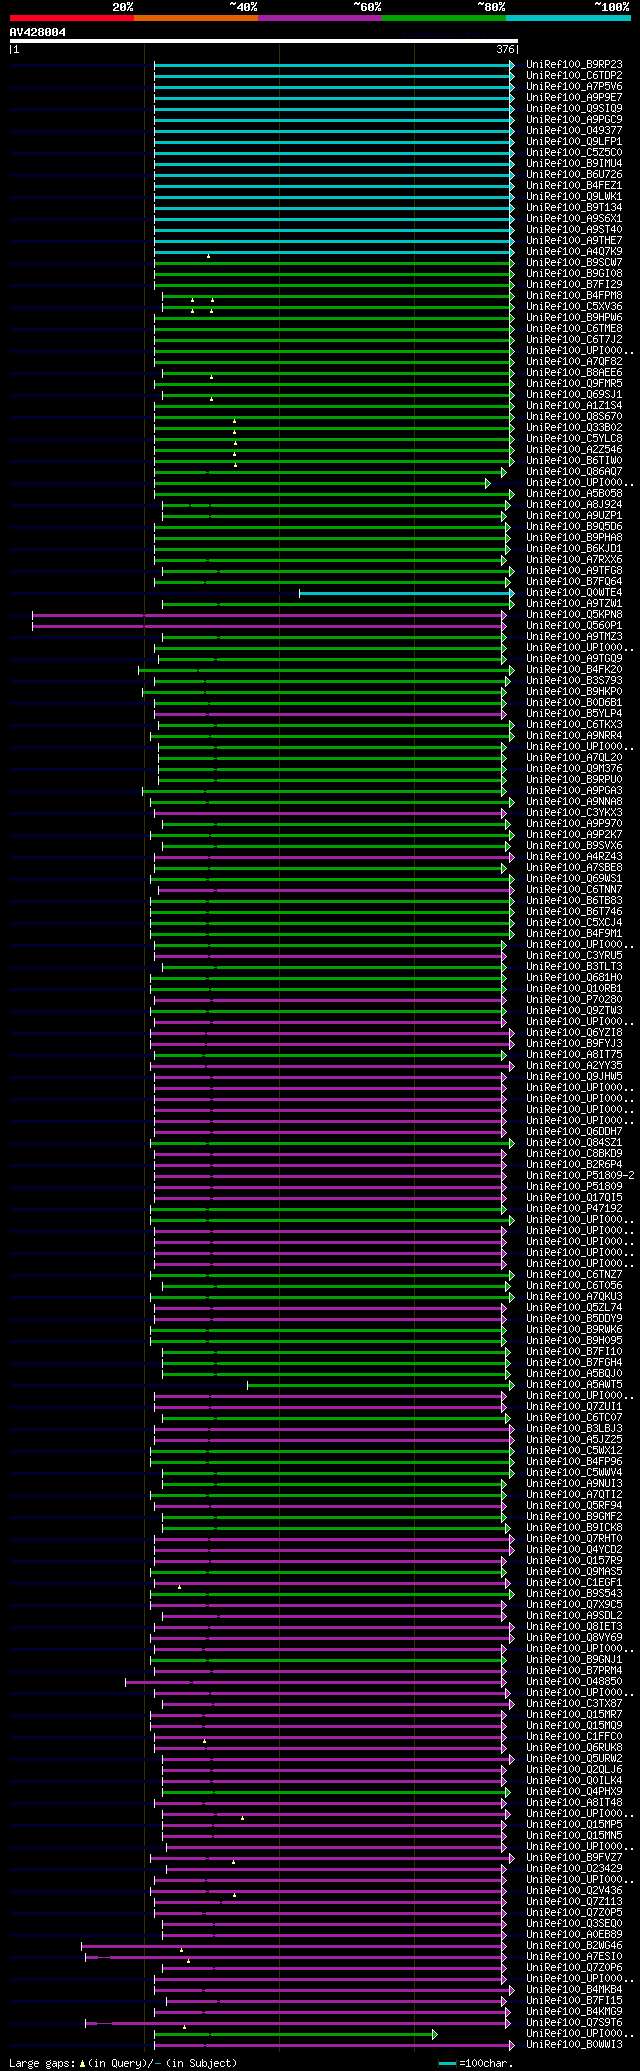
Task: Select the UniRef100_A9S6X1 label
Action: [574, 219]
